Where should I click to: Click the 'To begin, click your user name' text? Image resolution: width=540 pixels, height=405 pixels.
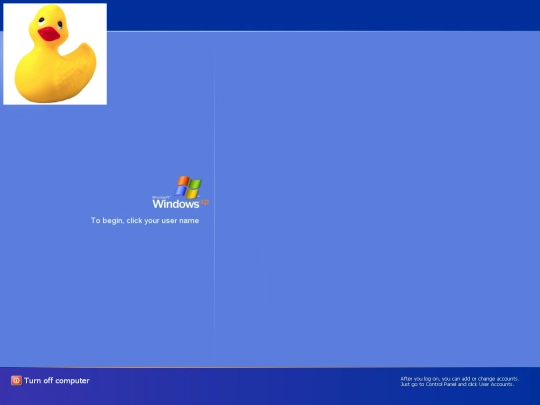click(x=145, y=220)
